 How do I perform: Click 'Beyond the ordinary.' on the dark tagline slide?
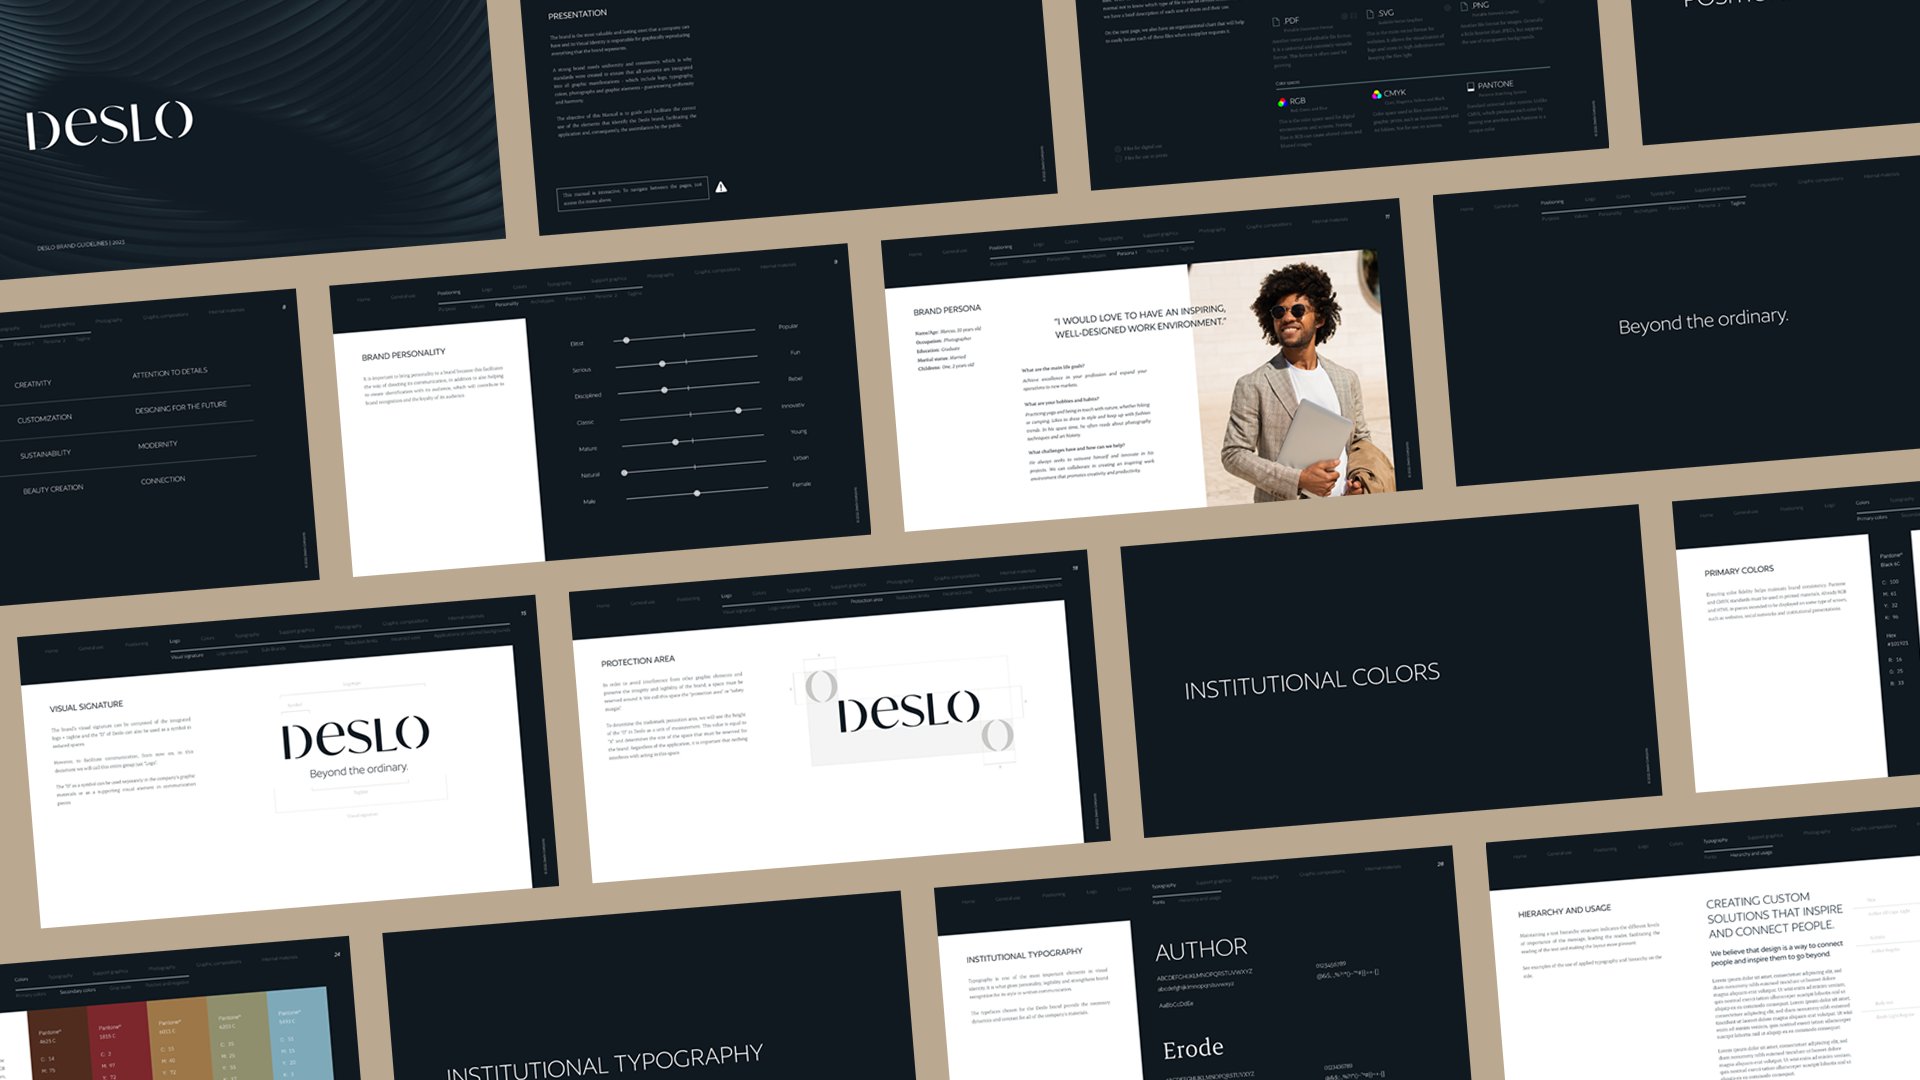pos(1703,321)
